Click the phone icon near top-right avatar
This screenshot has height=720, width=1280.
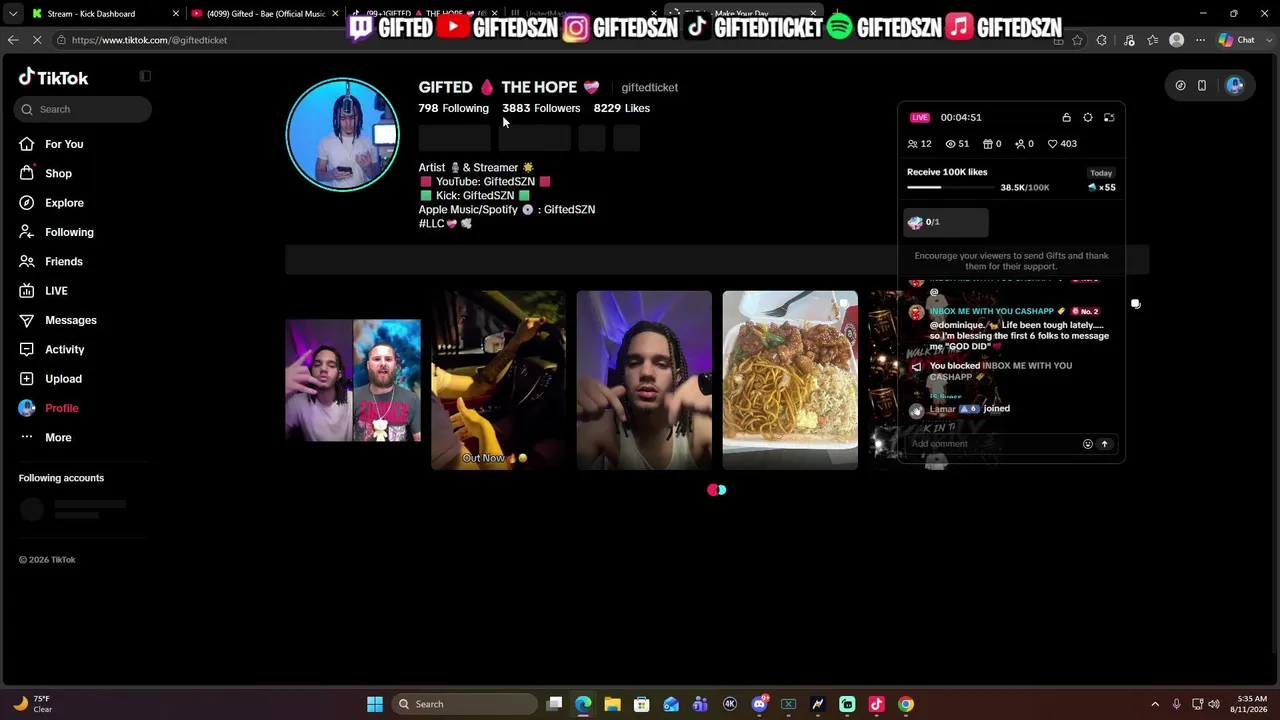tap(1202, 86)
